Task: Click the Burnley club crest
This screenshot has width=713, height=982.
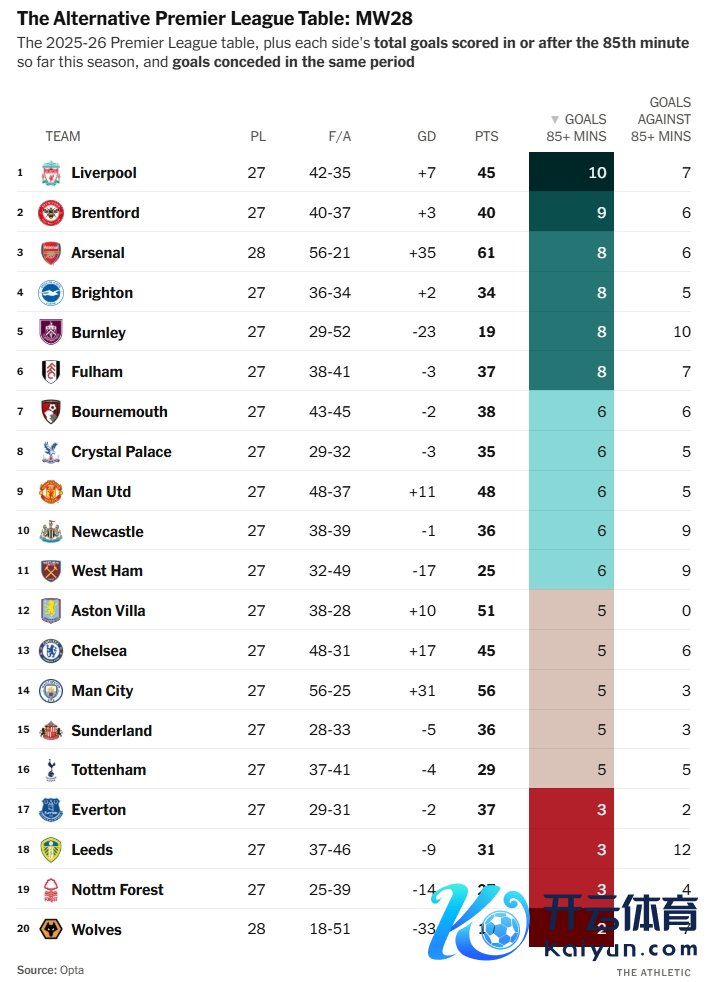Action: point(50,332)
